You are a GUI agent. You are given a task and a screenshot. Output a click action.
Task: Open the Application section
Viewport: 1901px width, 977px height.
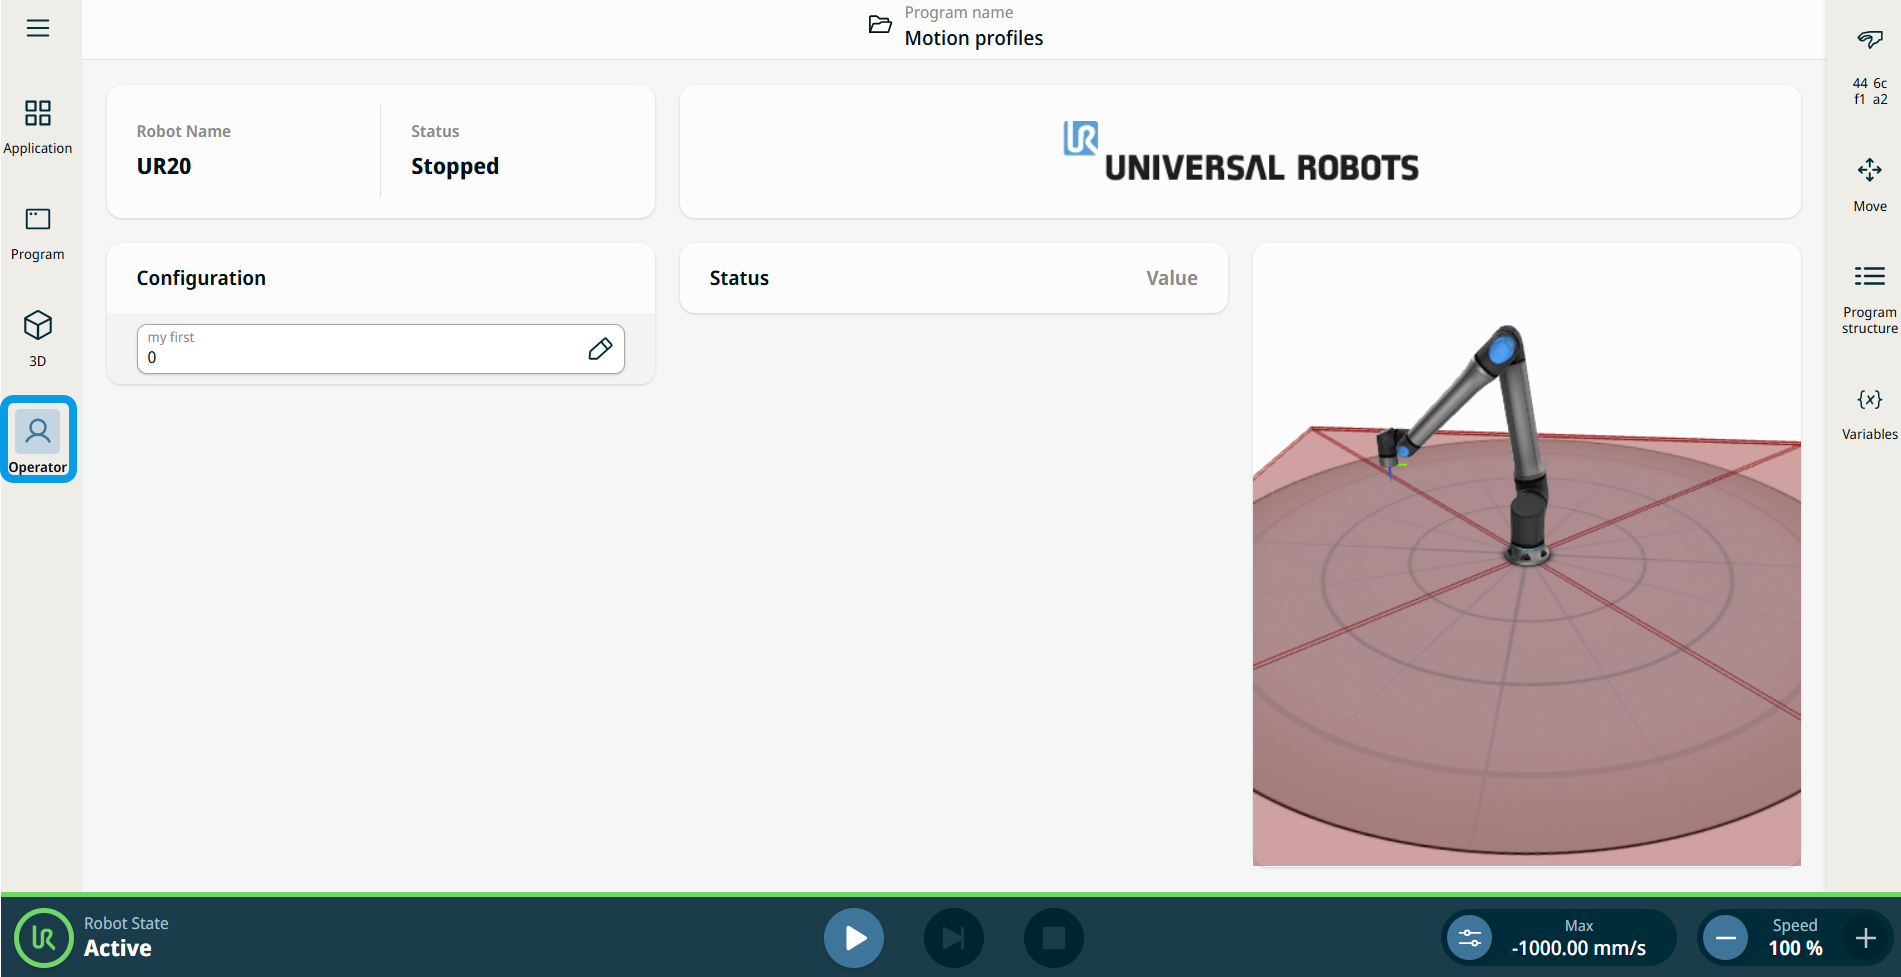coord(38,126)
